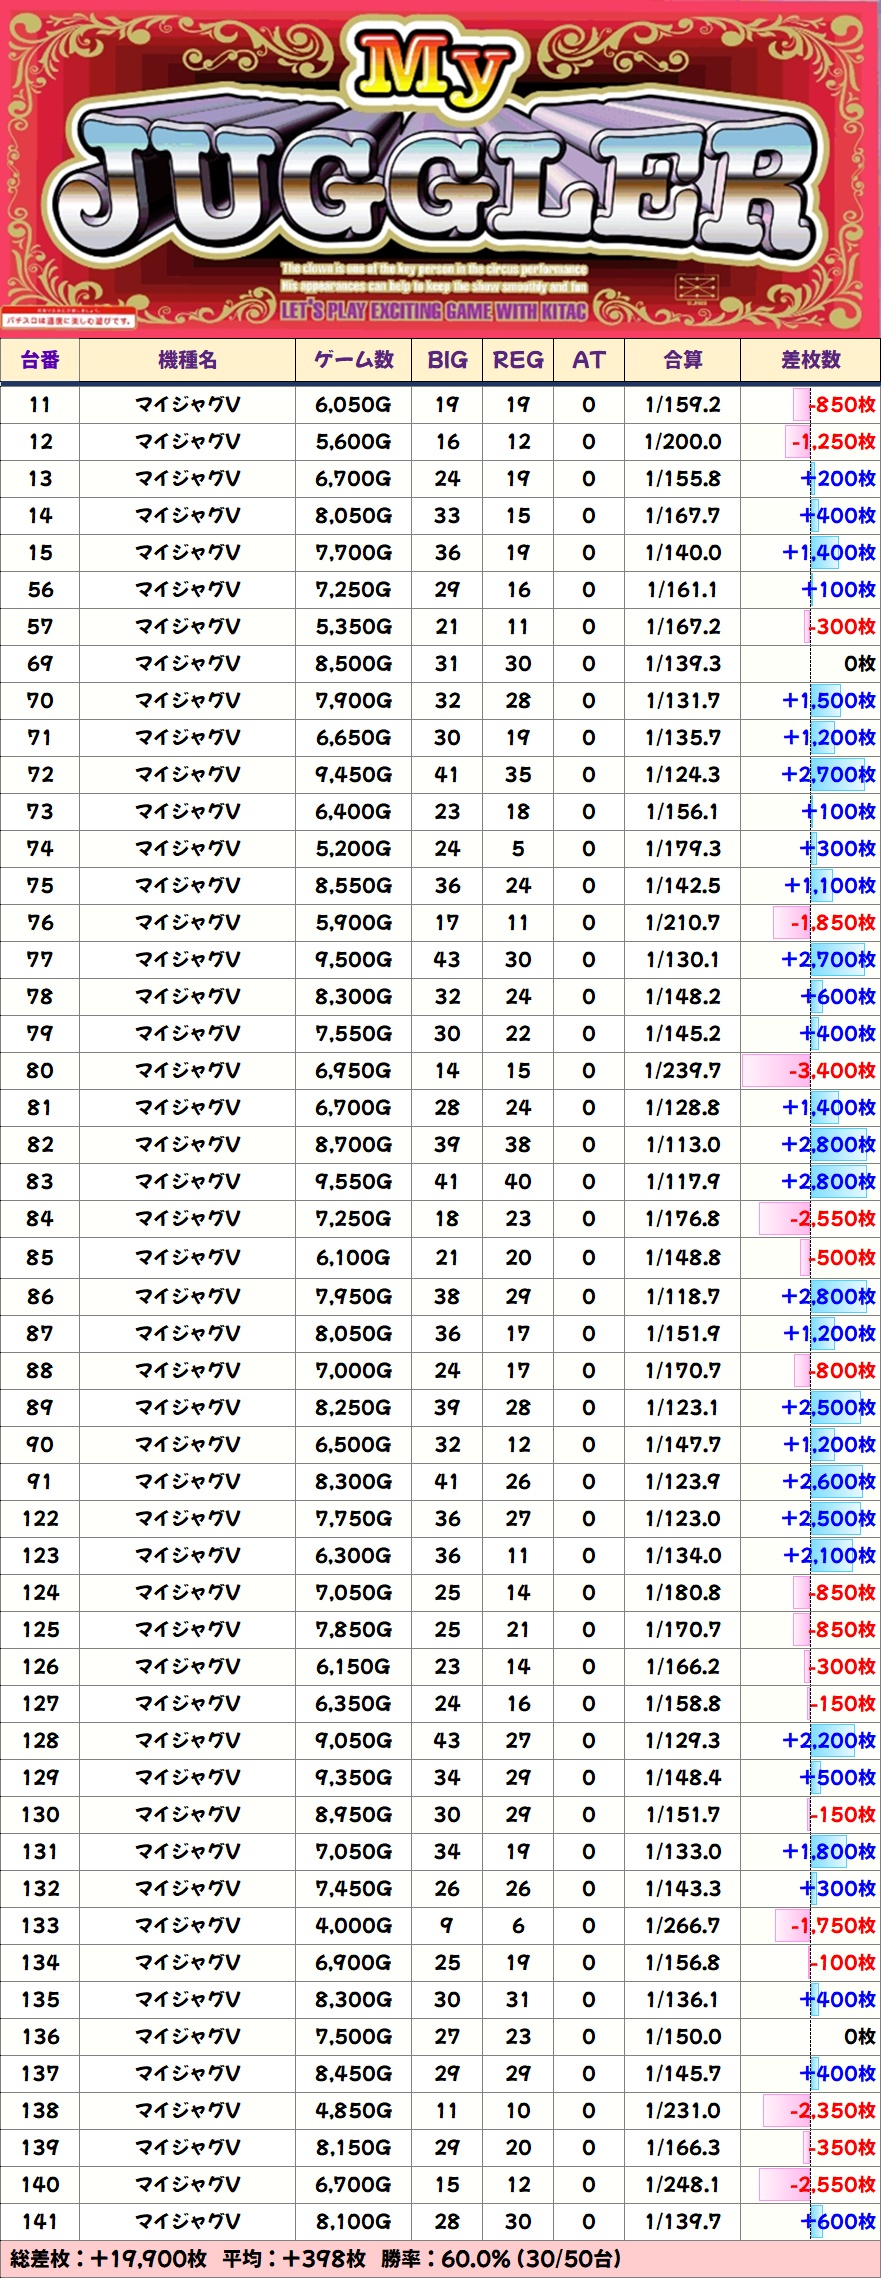Viewport: 881px width, 2278px height.
Task: Click the 合算 column header
Action: tap(683, 360)
